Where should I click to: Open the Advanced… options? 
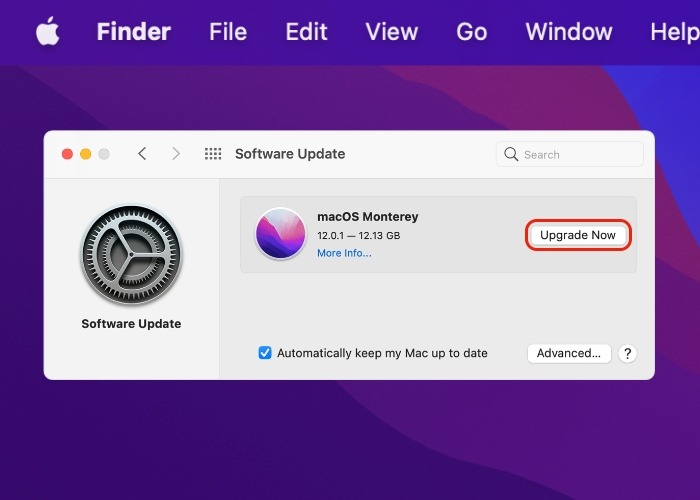[x=568, y=353]
